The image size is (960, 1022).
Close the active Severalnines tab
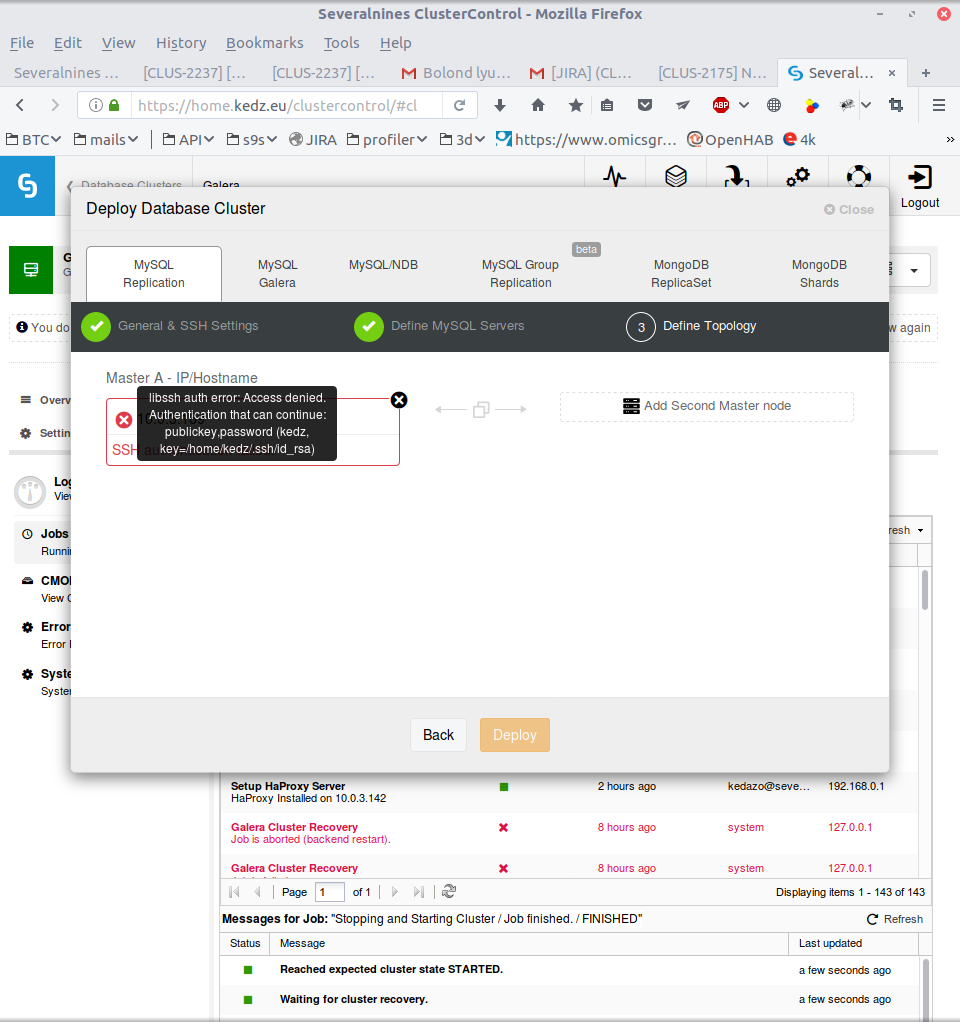[x=892, y=73]
